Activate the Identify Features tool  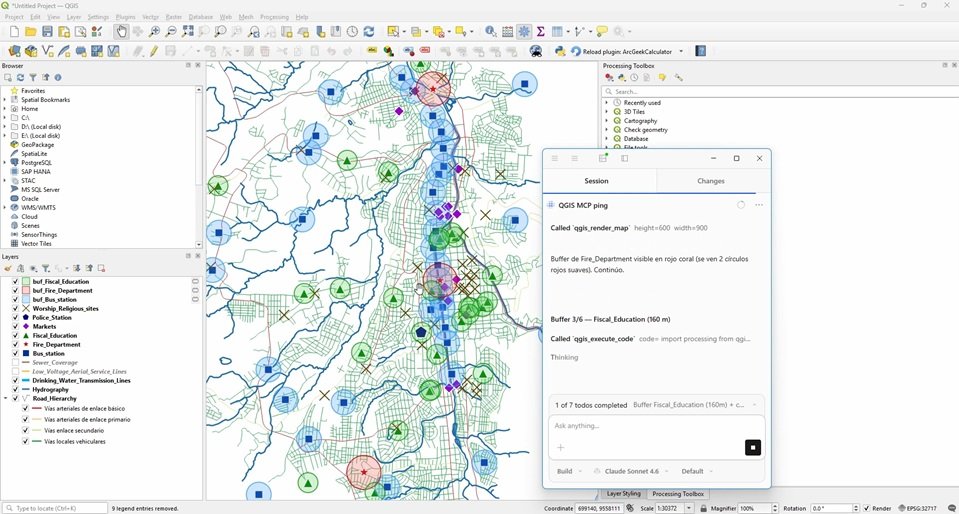click(x=491, y=31)
